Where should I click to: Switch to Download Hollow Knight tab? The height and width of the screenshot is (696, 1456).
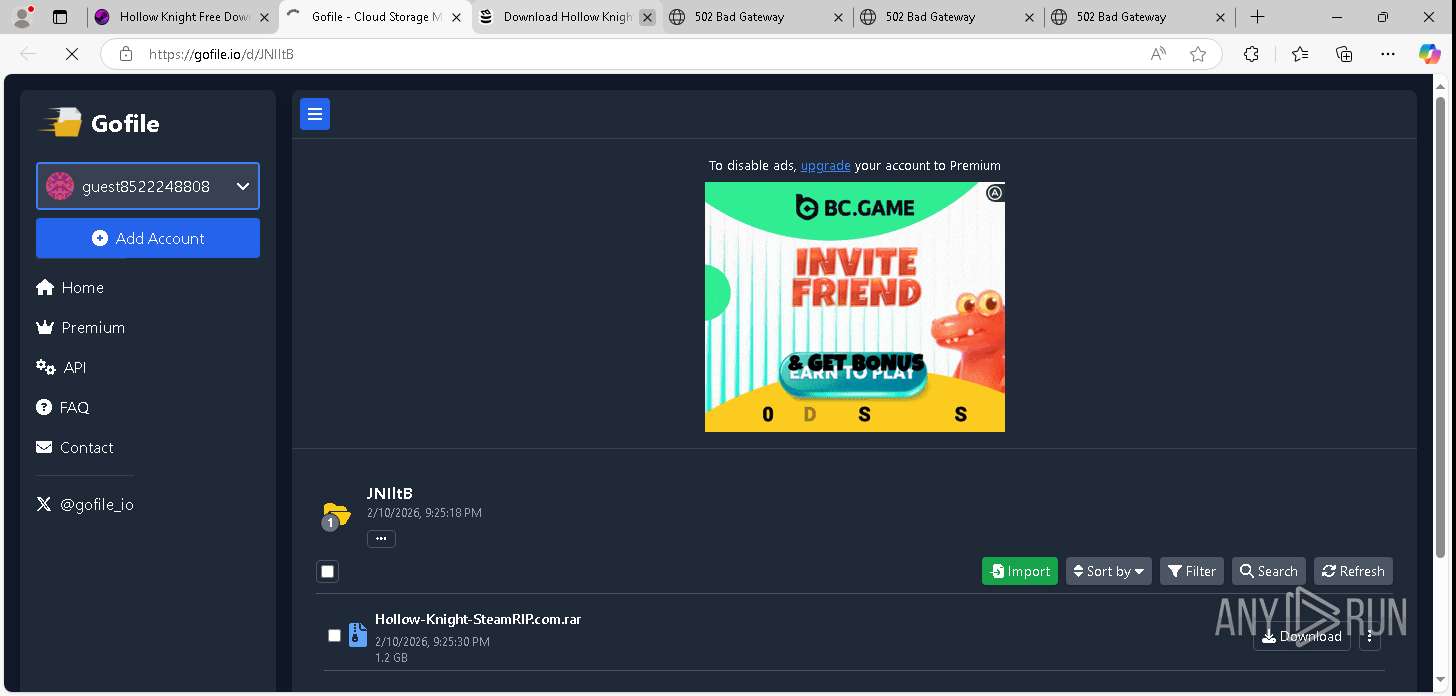point(567,17)
